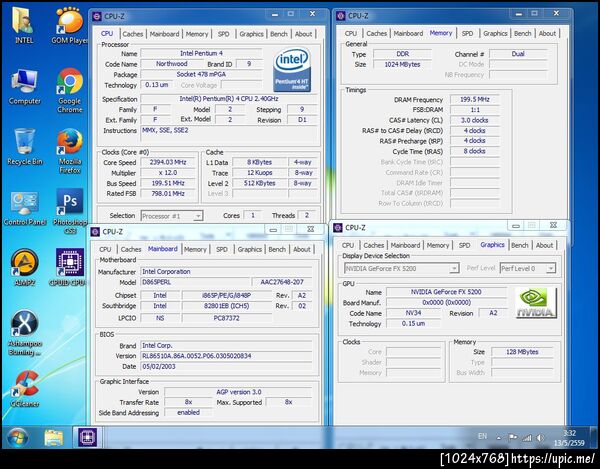This screenshot has height=469, width=600.
Task: Switch to Bench tab in the Graphics window
Action: (x=519, y=245)
